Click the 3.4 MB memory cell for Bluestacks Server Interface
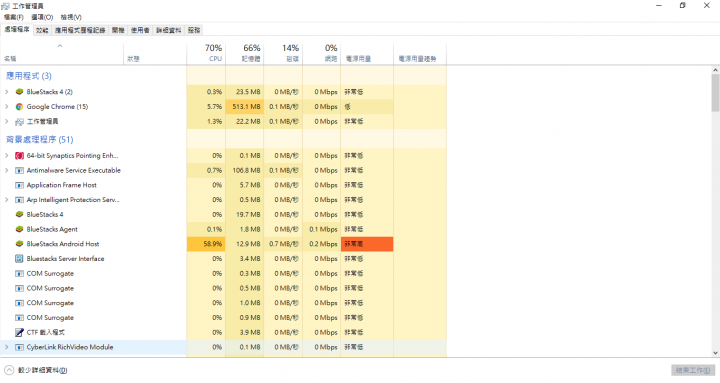 pyautogui.click(x=245, y=259)
